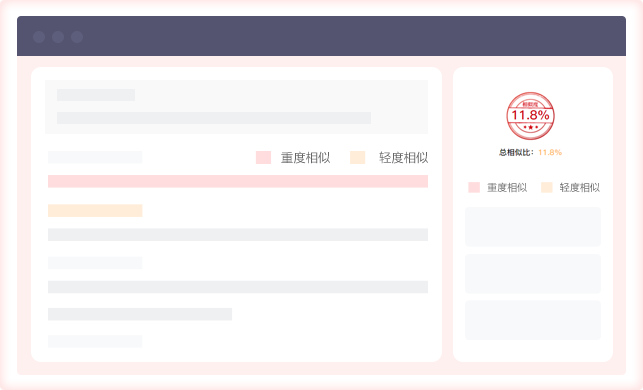This screenshot has width=643, height=390.
Task: Open the second gray result card in sidebar
Action: click(x=533, y=274)
